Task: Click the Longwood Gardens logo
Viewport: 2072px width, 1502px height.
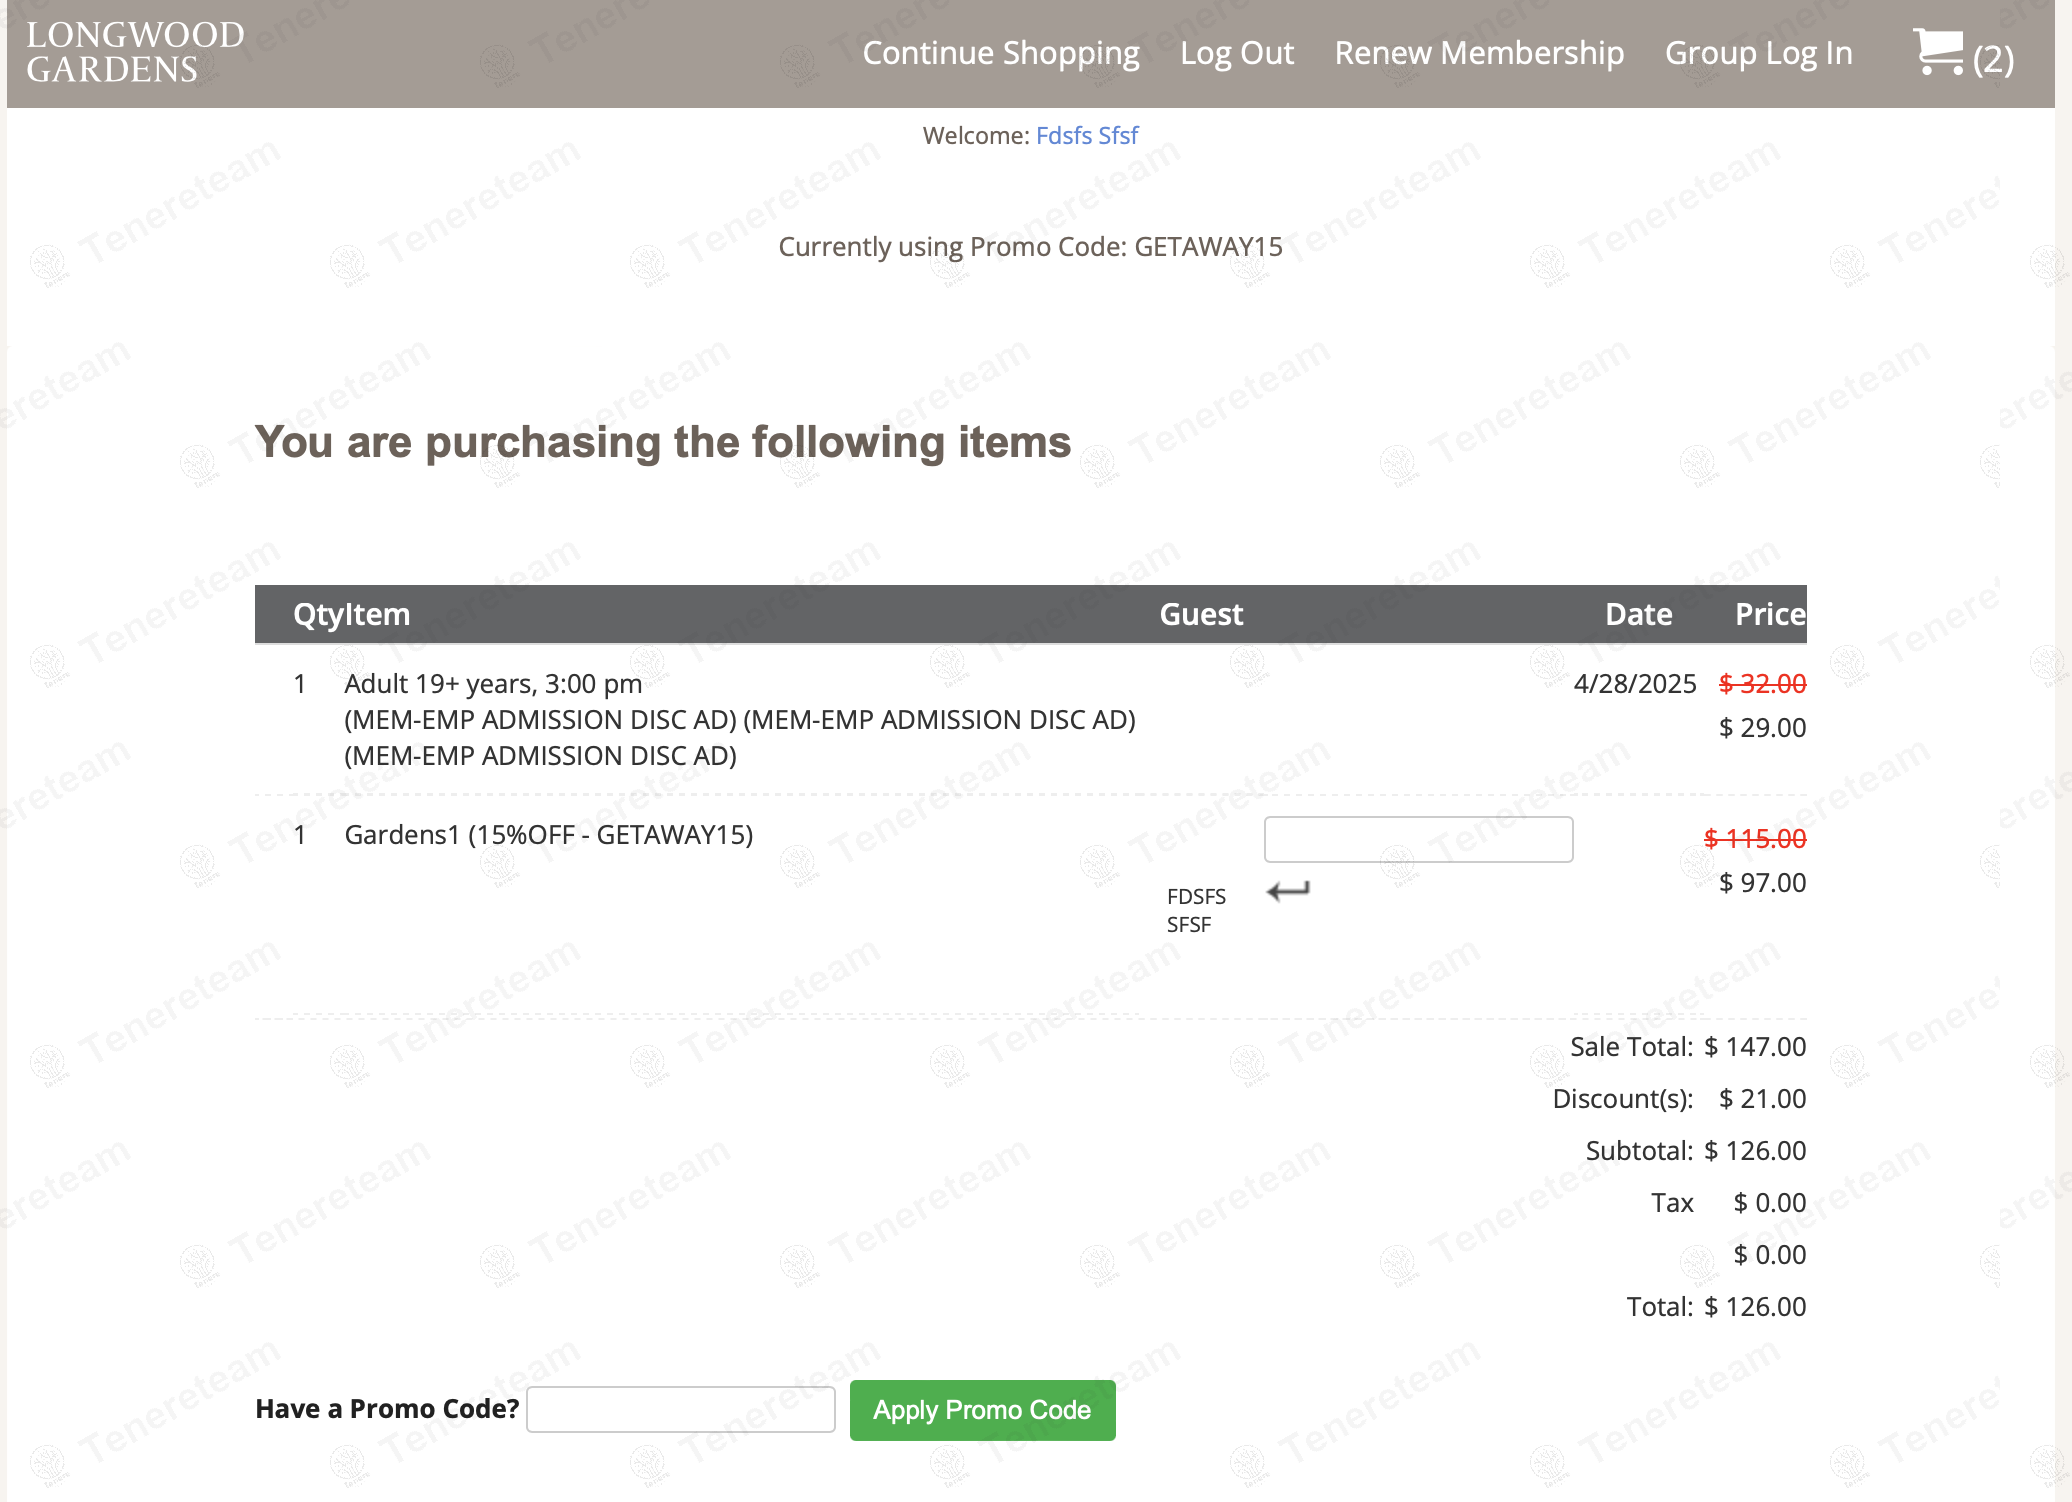Action: point(135,52)
